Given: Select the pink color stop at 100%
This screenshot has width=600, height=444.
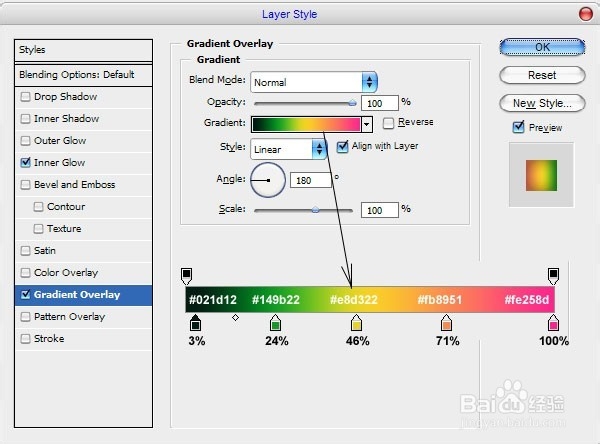Looking at the screenshot, I should tap(553, 323).
